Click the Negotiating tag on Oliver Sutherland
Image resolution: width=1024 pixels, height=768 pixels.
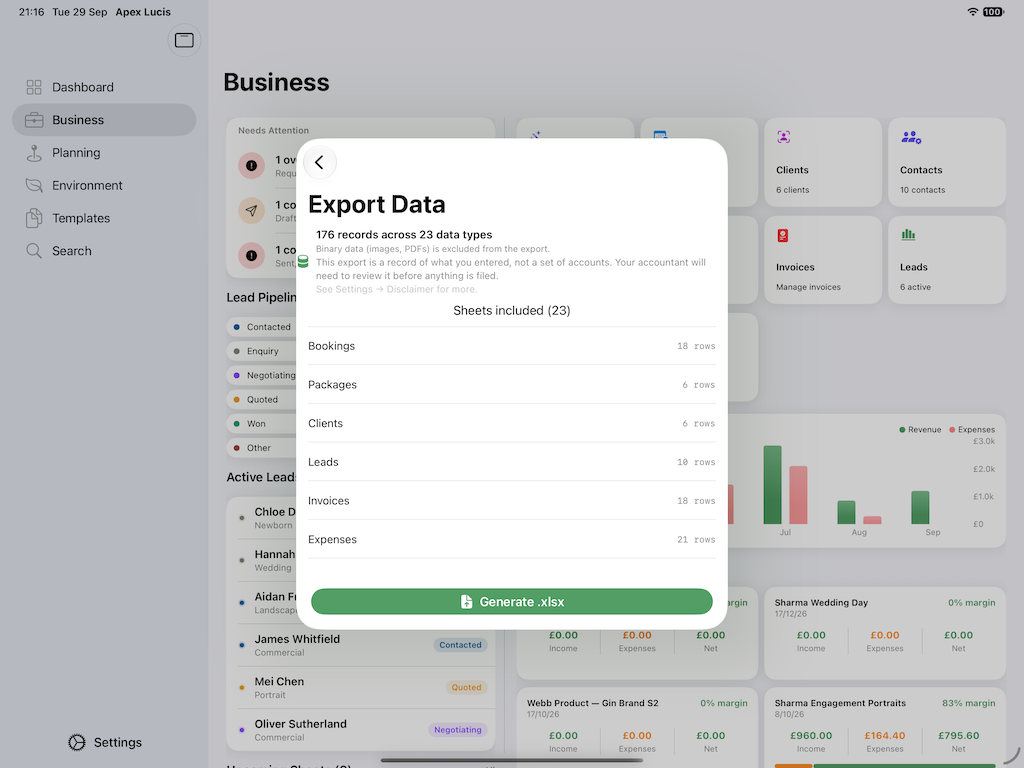tap(458, 729)
